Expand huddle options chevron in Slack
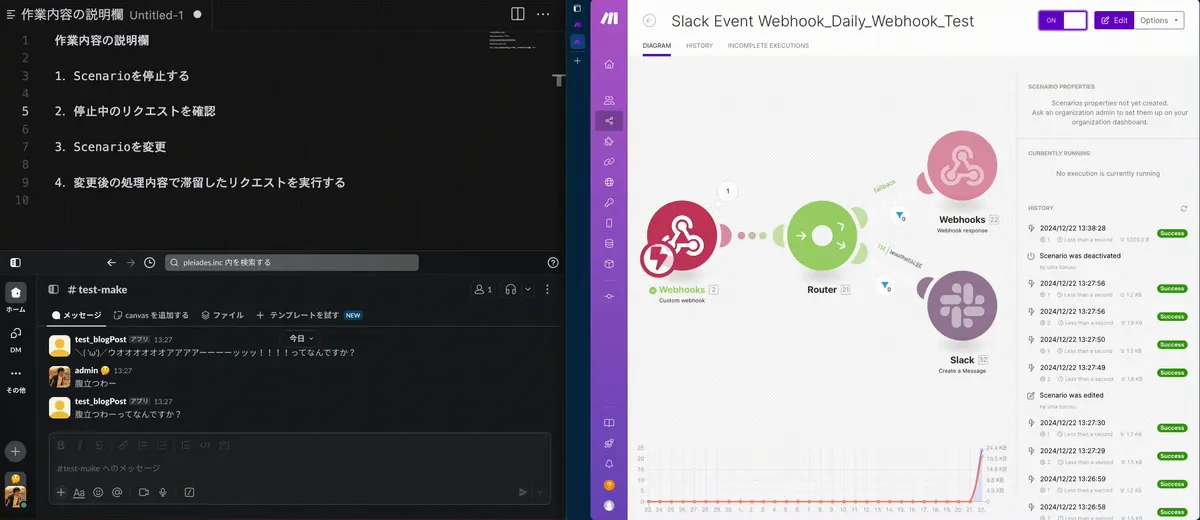 click(529, 289)
